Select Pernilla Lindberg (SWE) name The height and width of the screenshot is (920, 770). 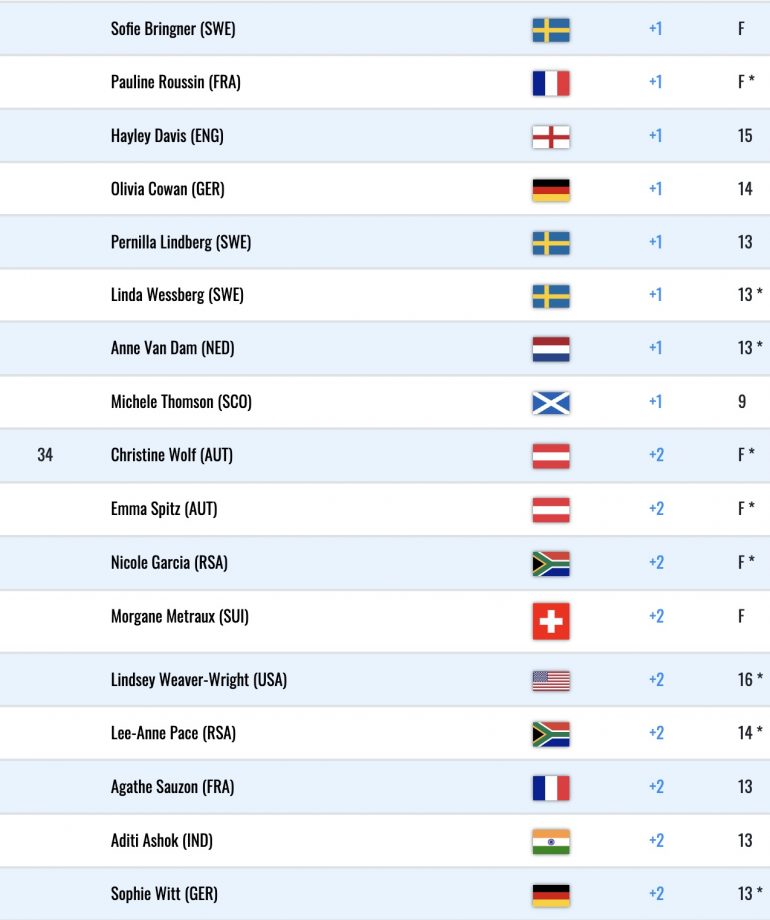[x=181, y=242]
